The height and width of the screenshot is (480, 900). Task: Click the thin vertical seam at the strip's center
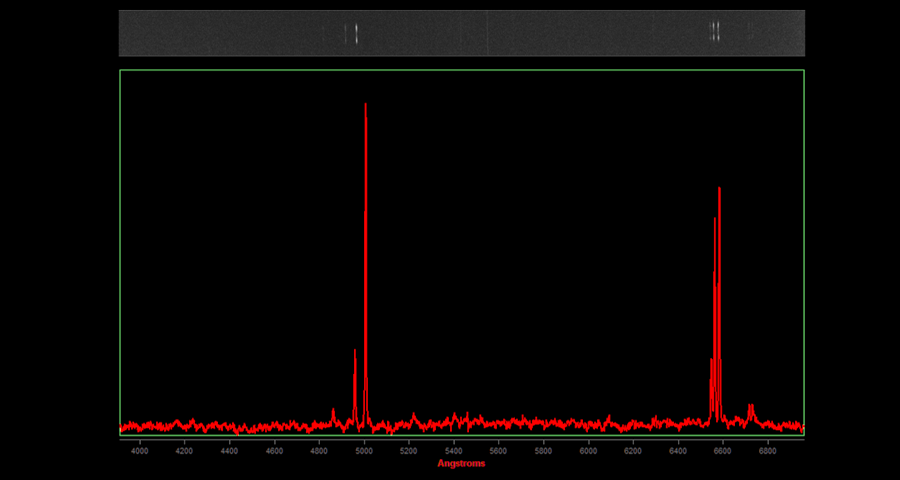(487, 33)
